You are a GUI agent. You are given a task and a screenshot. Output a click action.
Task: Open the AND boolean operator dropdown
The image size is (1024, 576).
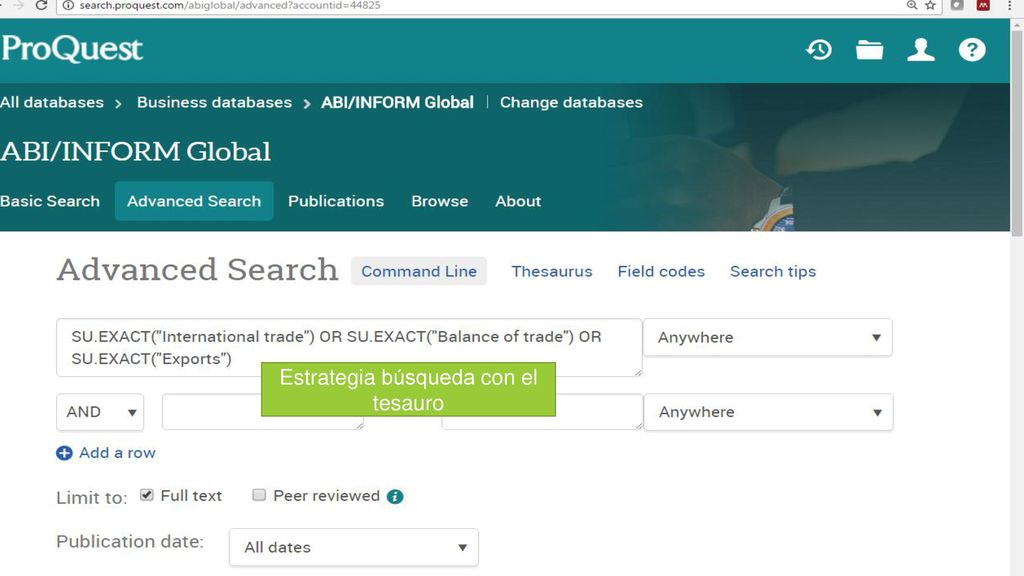coord(100,412)
